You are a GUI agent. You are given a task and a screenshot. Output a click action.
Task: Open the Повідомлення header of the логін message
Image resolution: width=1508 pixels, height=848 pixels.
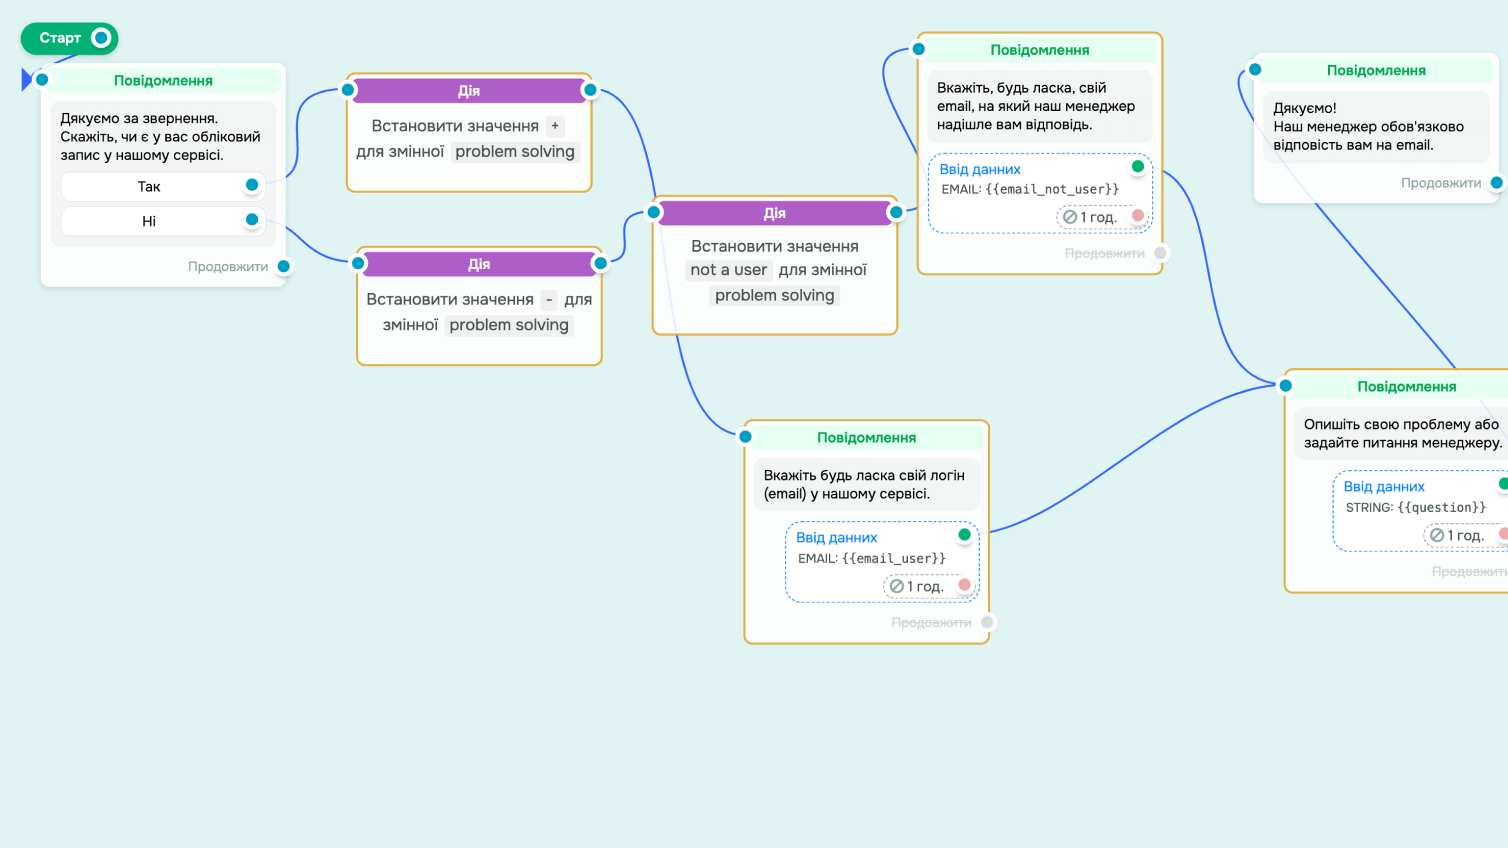[x=867, y=438]
